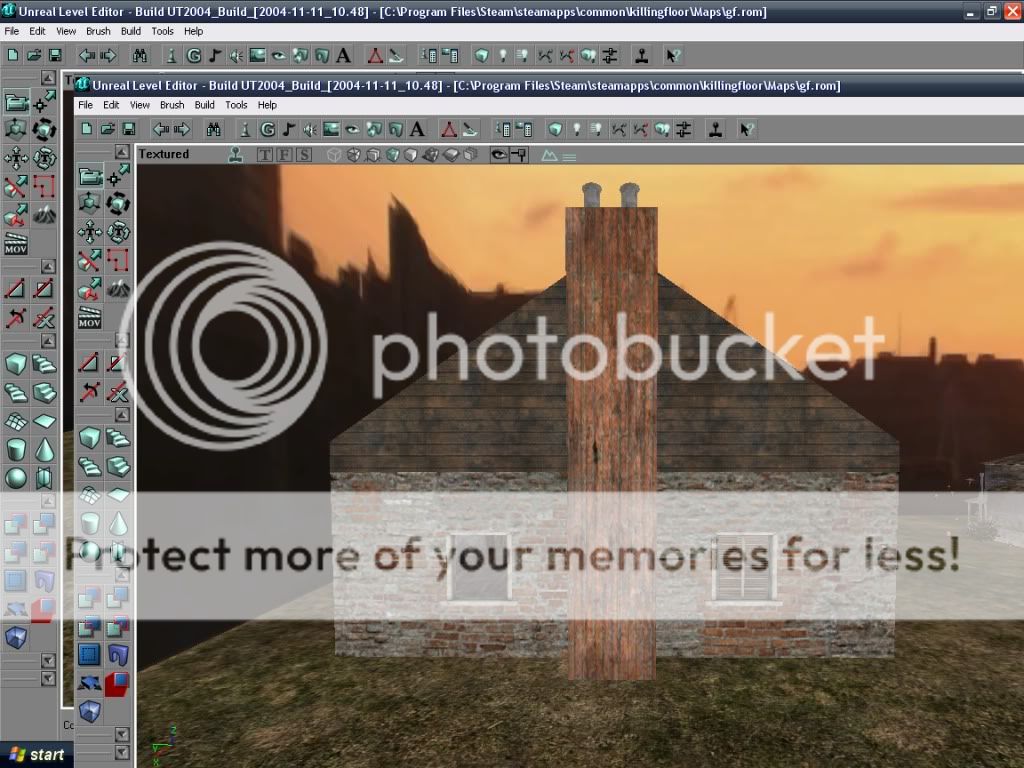Click the Redo arrow in back window toolbar
Viewport: 1024px width, 768px height.
click(x=108, y=55)
